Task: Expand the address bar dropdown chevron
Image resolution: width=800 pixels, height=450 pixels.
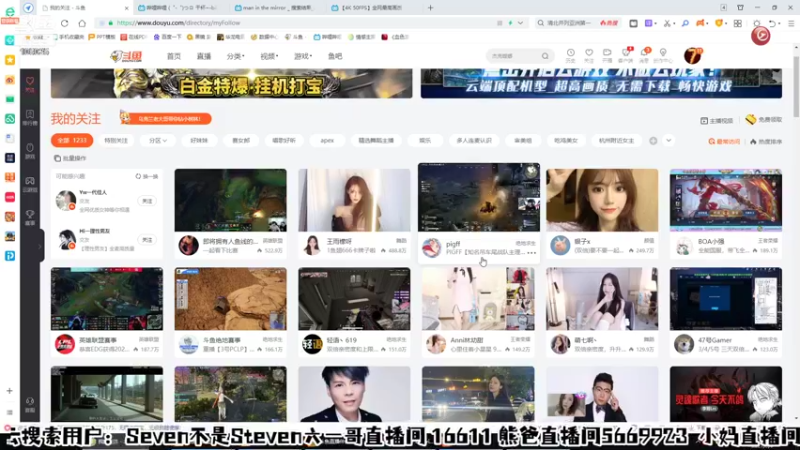Action: (520, 23)
